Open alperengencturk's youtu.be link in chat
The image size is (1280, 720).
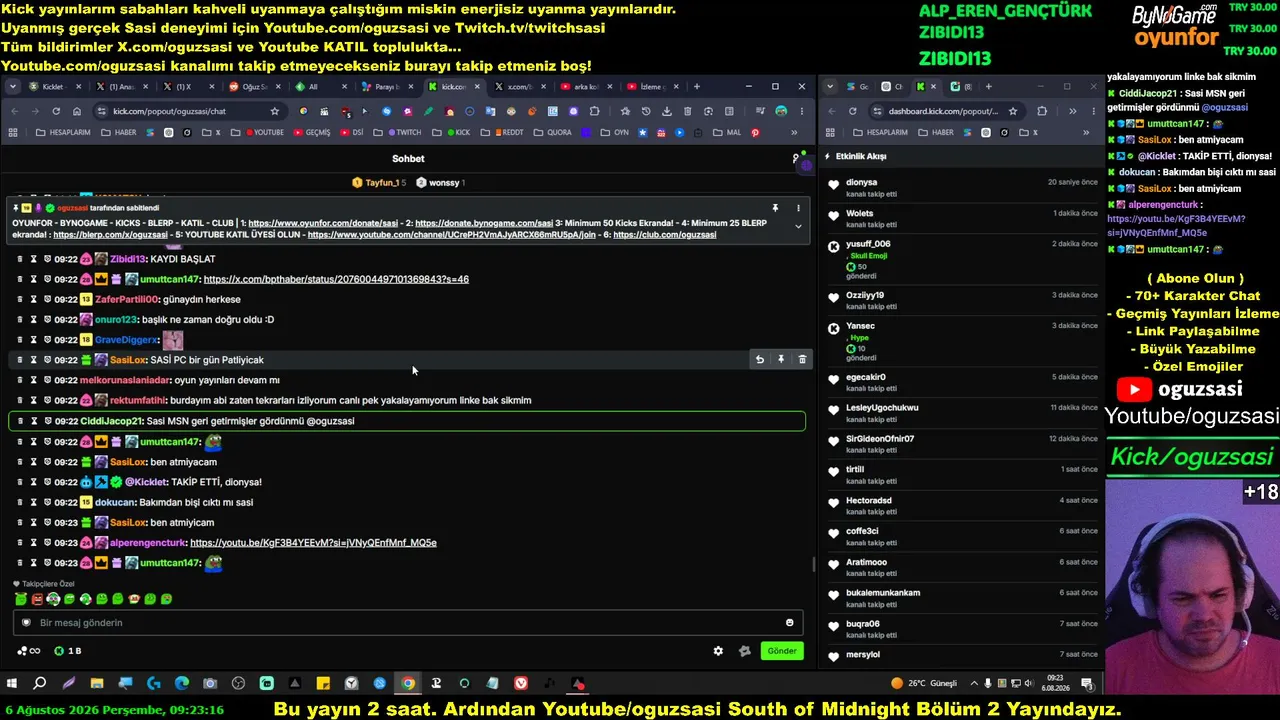click(x=313, y=543)
